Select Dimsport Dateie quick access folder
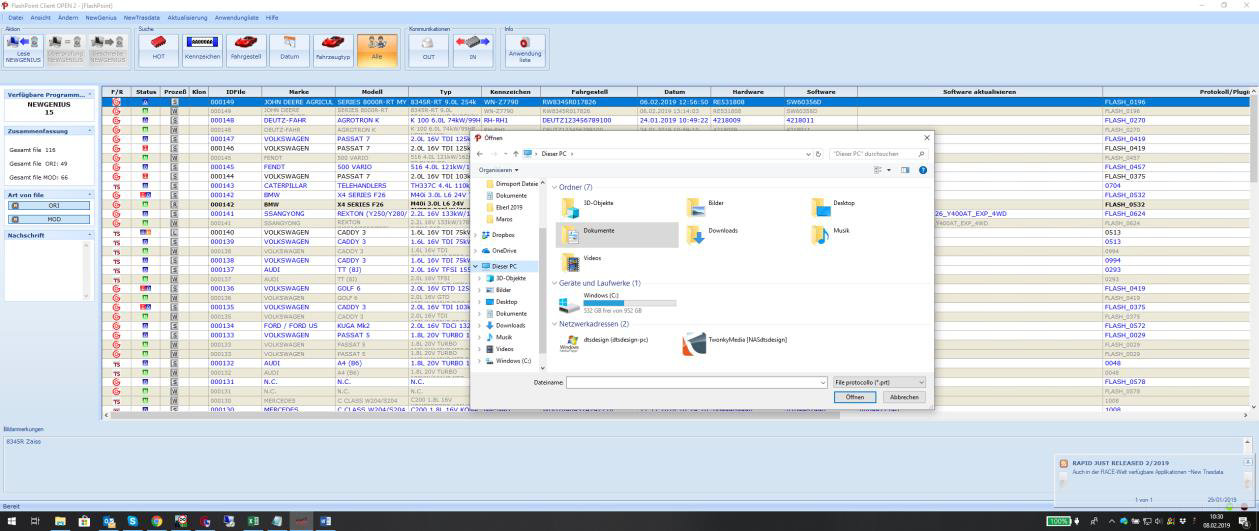This screenshot has width=1259, height=531. [x=515, y=184]
